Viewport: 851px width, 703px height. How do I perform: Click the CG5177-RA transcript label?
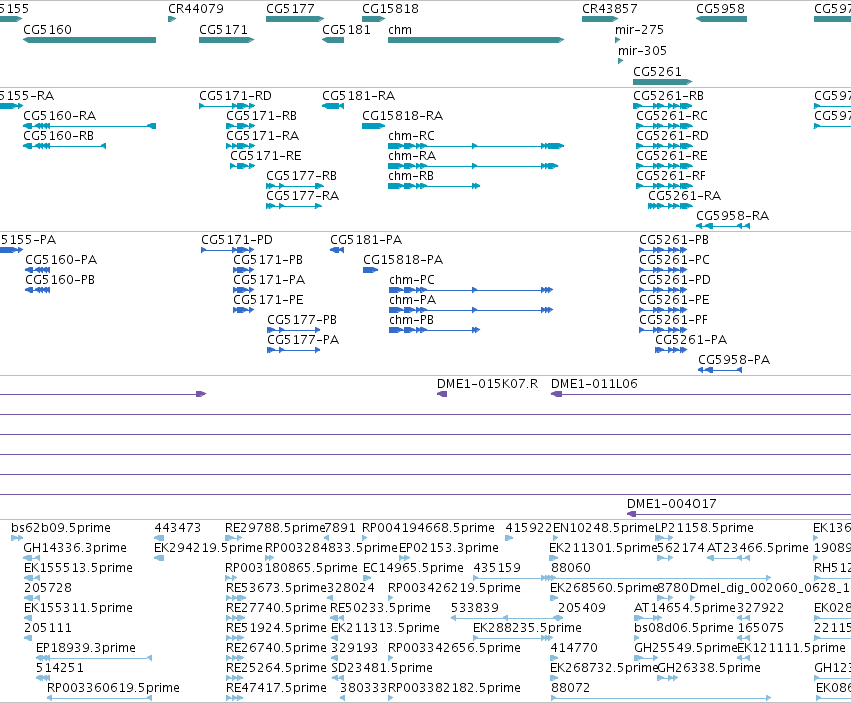302,196
